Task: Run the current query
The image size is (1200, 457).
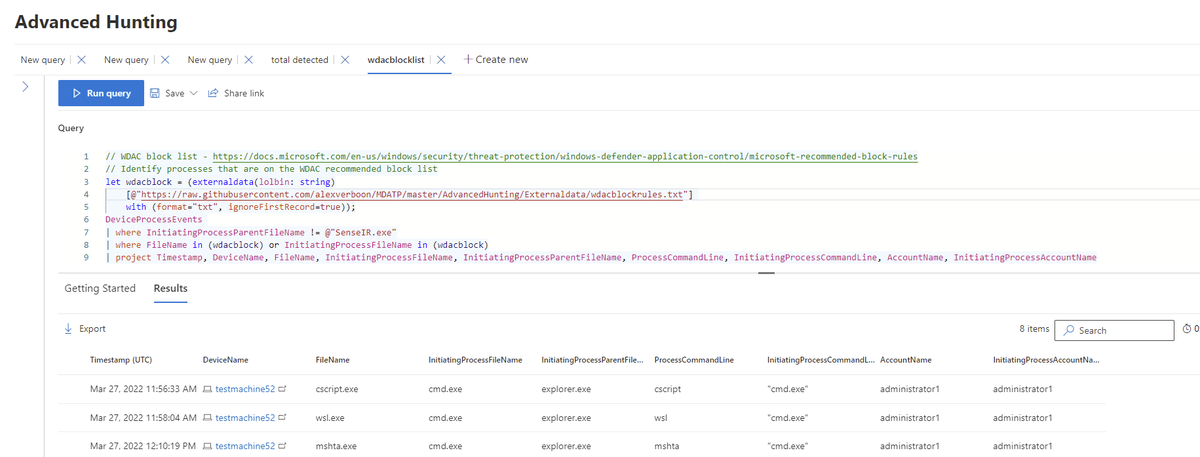Action: point(100,93)
